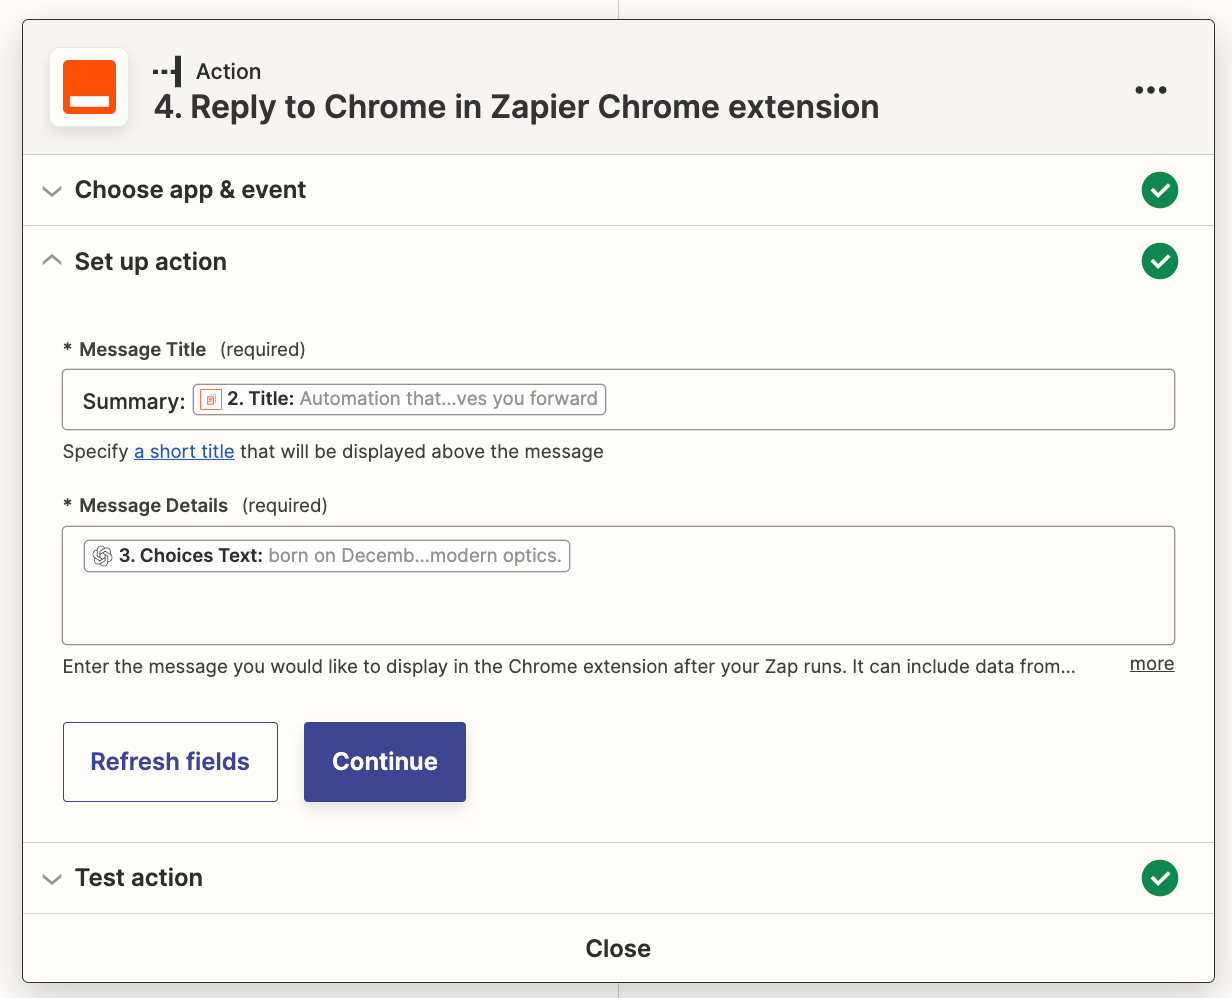Open the Choose app & event section
Screen dimensions: 1232x998
point(190,190)
